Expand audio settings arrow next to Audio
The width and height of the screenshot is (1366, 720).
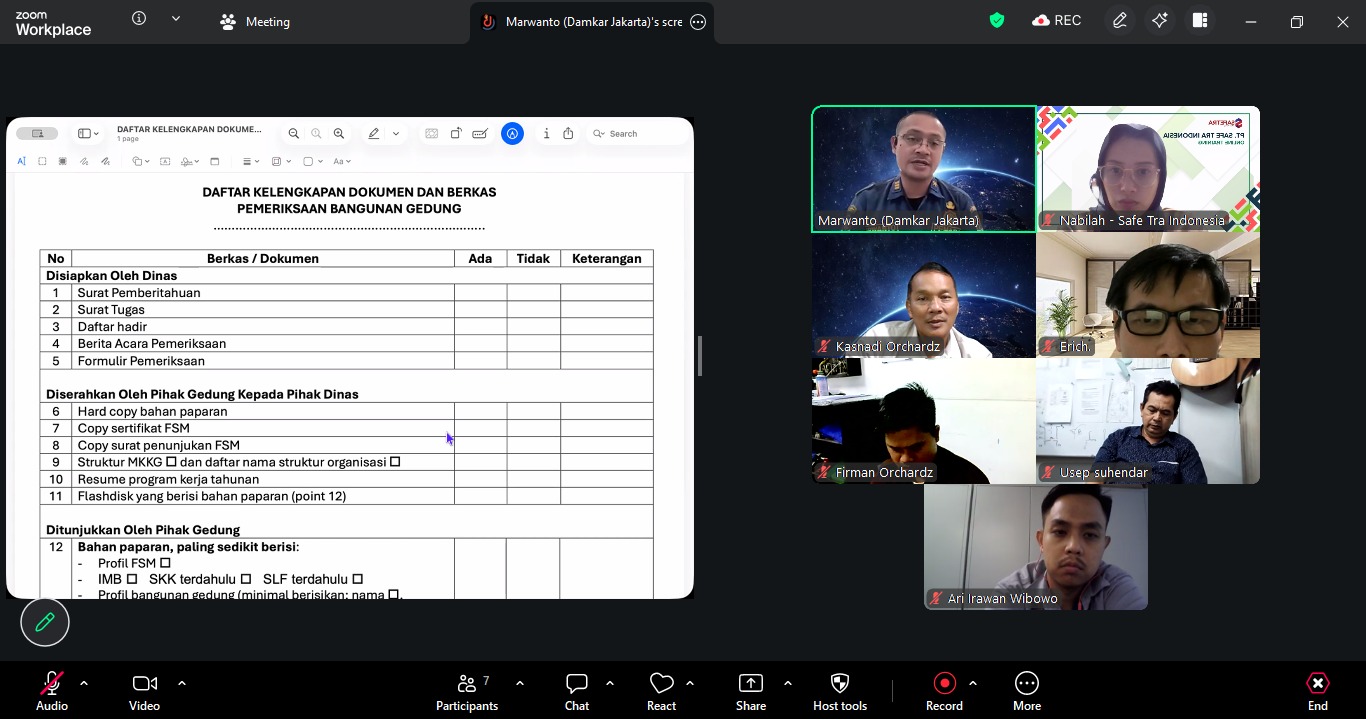(84, 683)
